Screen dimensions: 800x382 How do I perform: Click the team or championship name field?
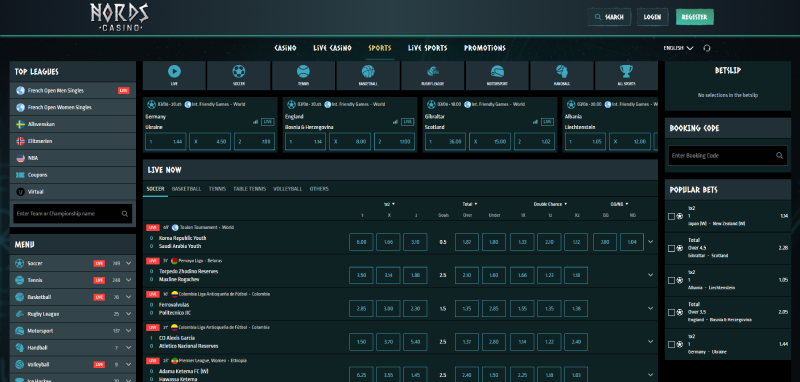click(73, 214)
